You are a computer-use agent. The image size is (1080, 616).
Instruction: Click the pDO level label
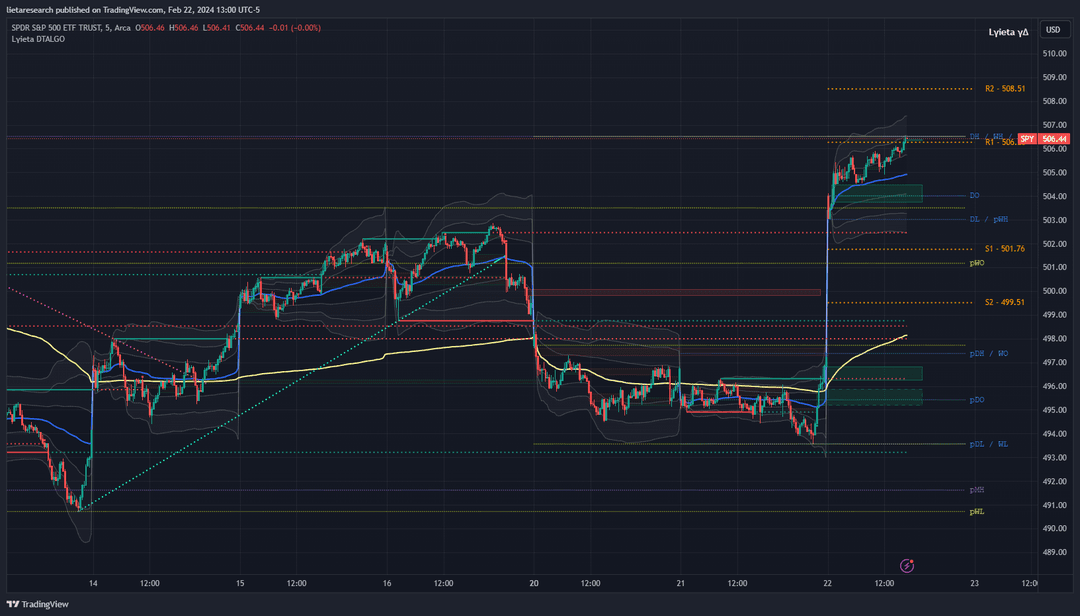(x=977, y=400)
